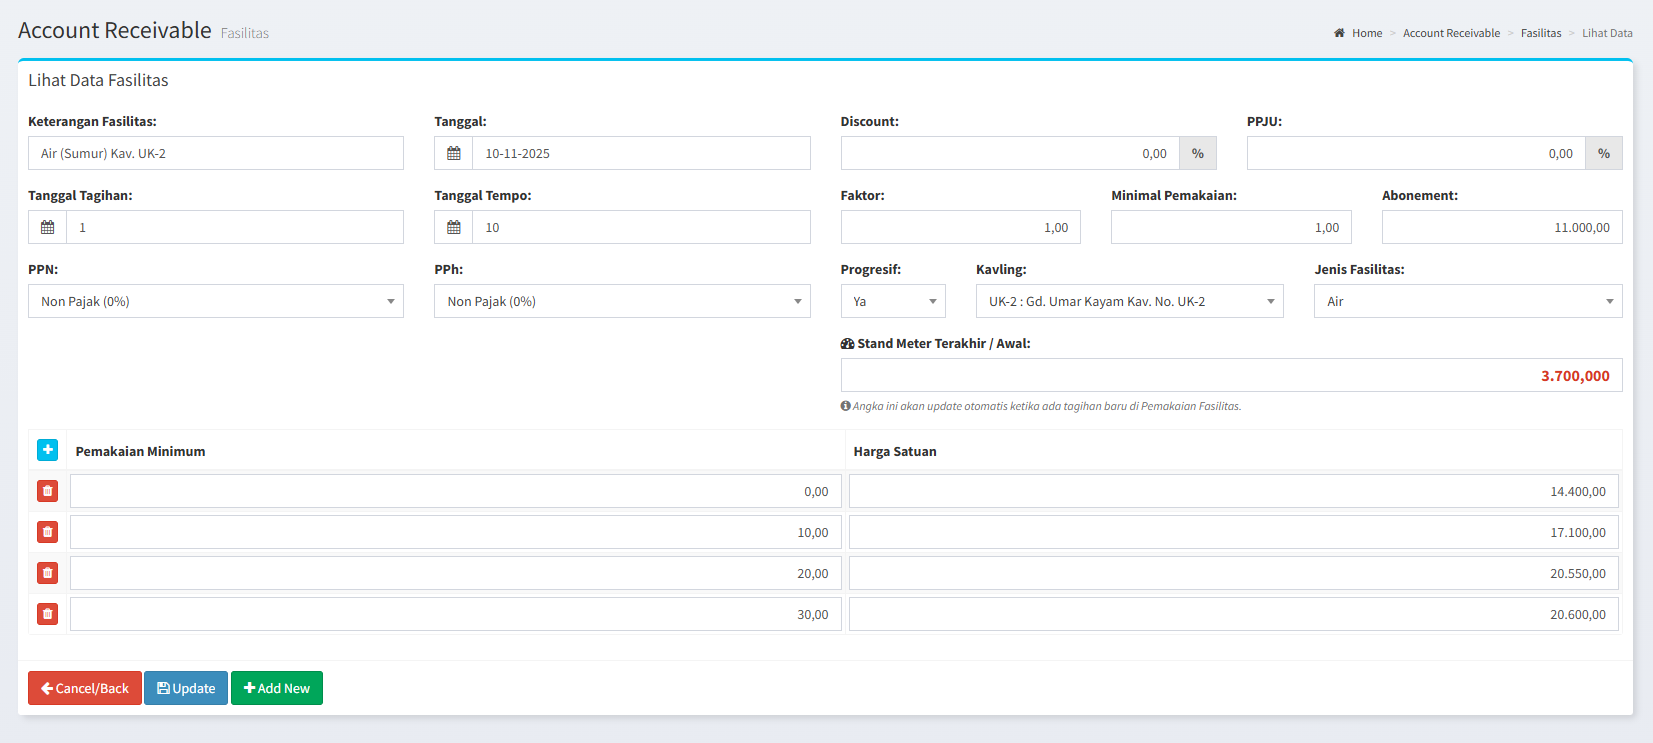This screenshot has height=743, width=1653.
Task: Expand the Progresif dropdown
Action: point(892,301)
